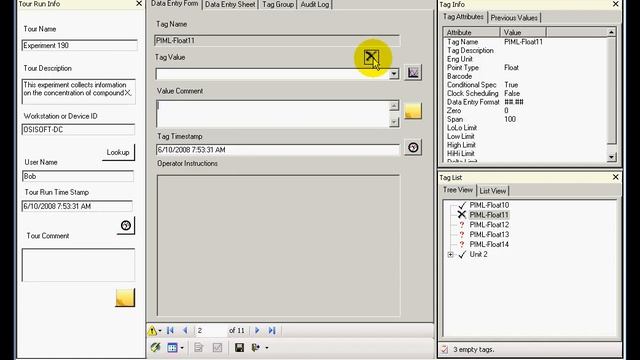Click the Value column header
Viewport: 640px width, 360px height.
click(x=523, y=32)
